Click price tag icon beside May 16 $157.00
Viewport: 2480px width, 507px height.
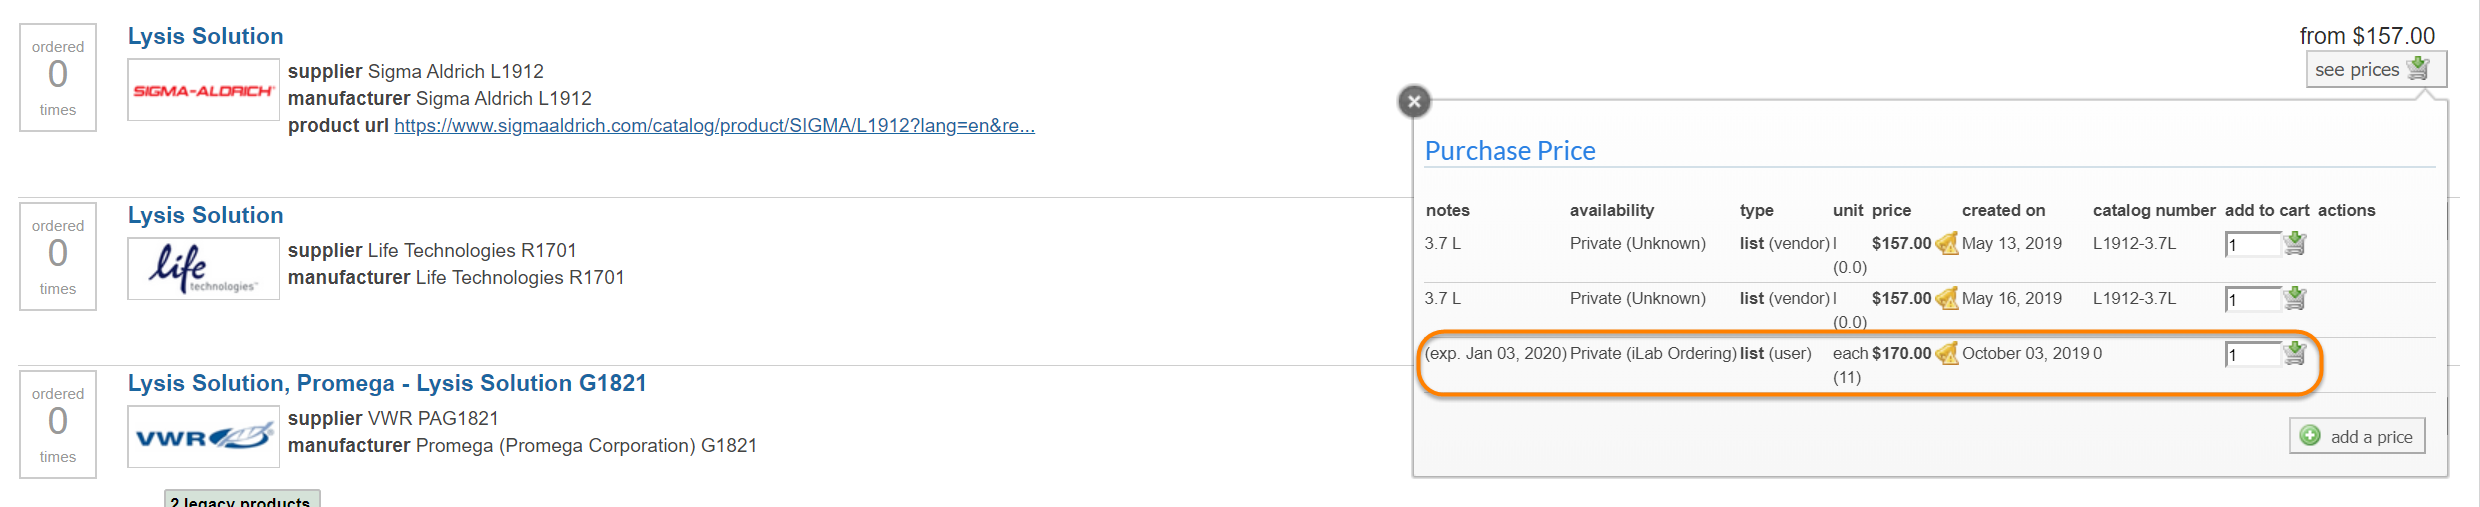click(1946, 298)
